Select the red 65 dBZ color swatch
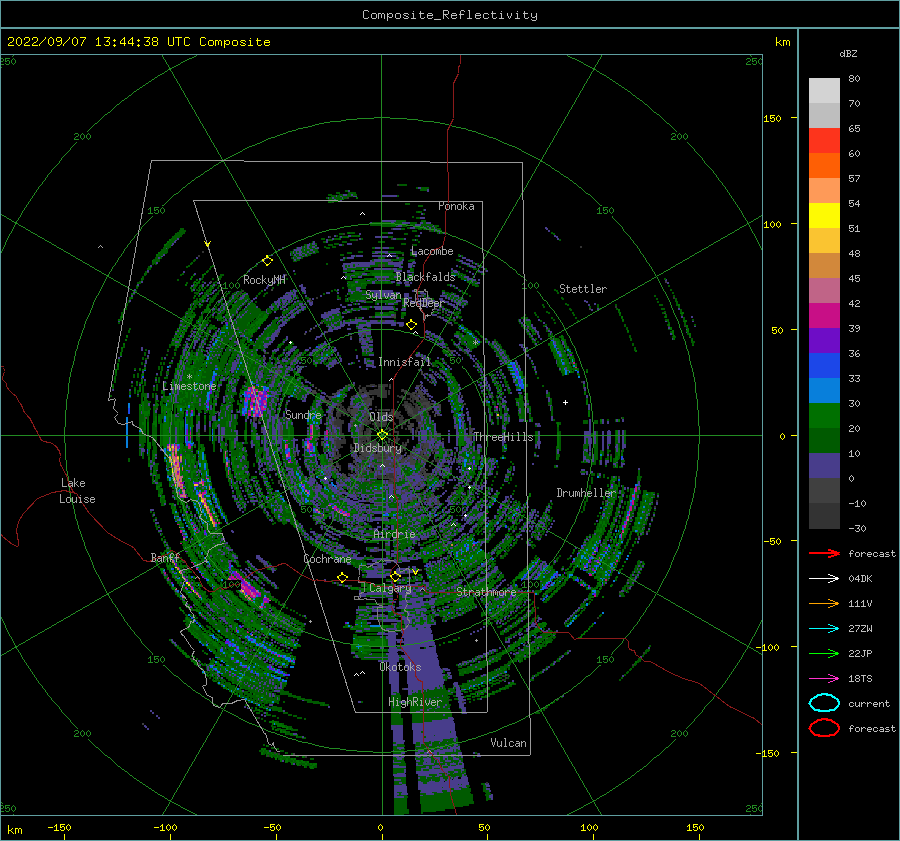Image resolution: width=900 pixels, height=841 pixels. pos(824,140)
